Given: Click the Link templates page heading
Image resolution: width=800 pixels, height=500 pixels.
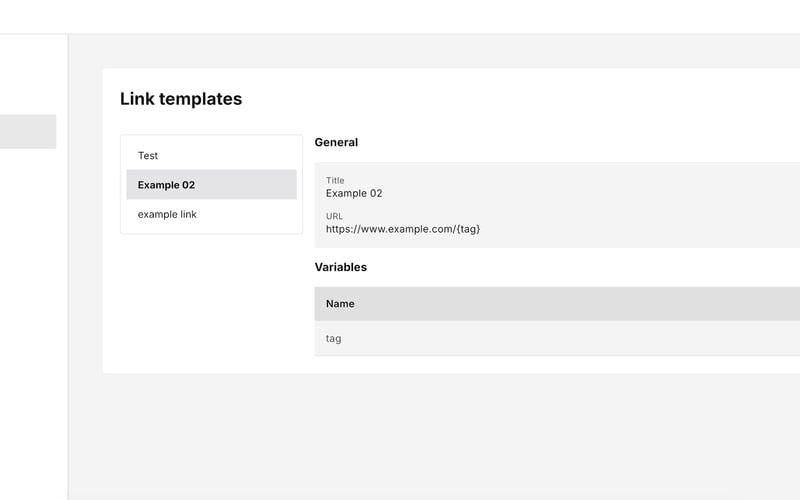Looking at the screenshot, I should click(181, 99).
